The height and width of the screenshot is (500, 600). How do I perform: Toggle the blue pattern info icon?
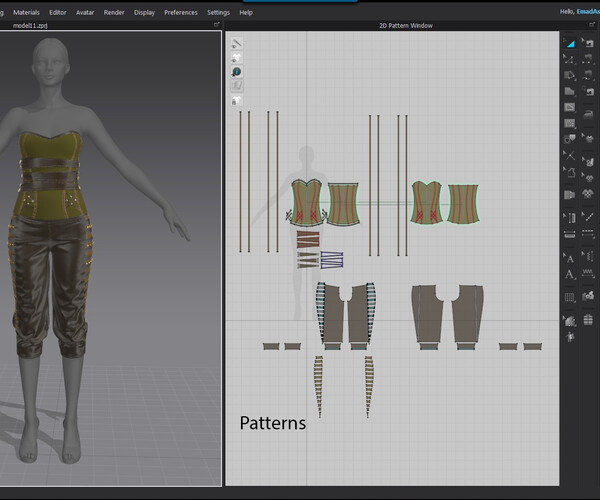[x=237, y=72]
